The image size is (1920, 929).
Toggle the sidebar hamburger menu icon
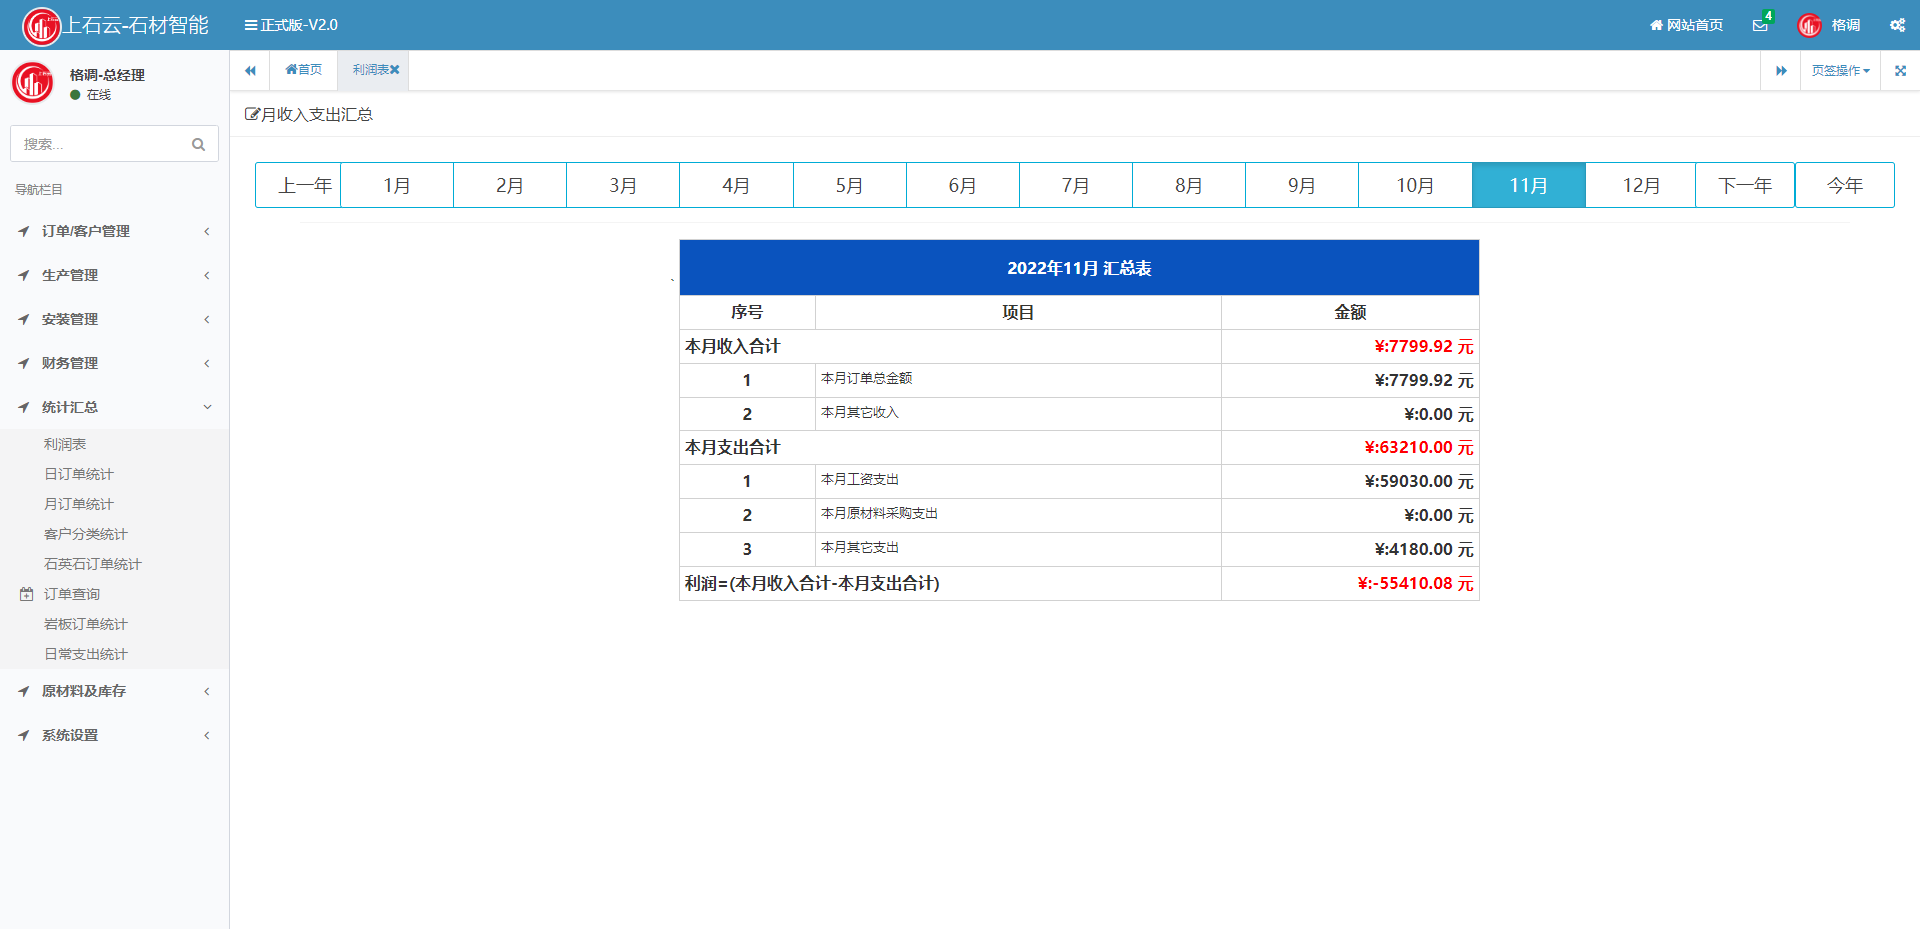point(251,25)
